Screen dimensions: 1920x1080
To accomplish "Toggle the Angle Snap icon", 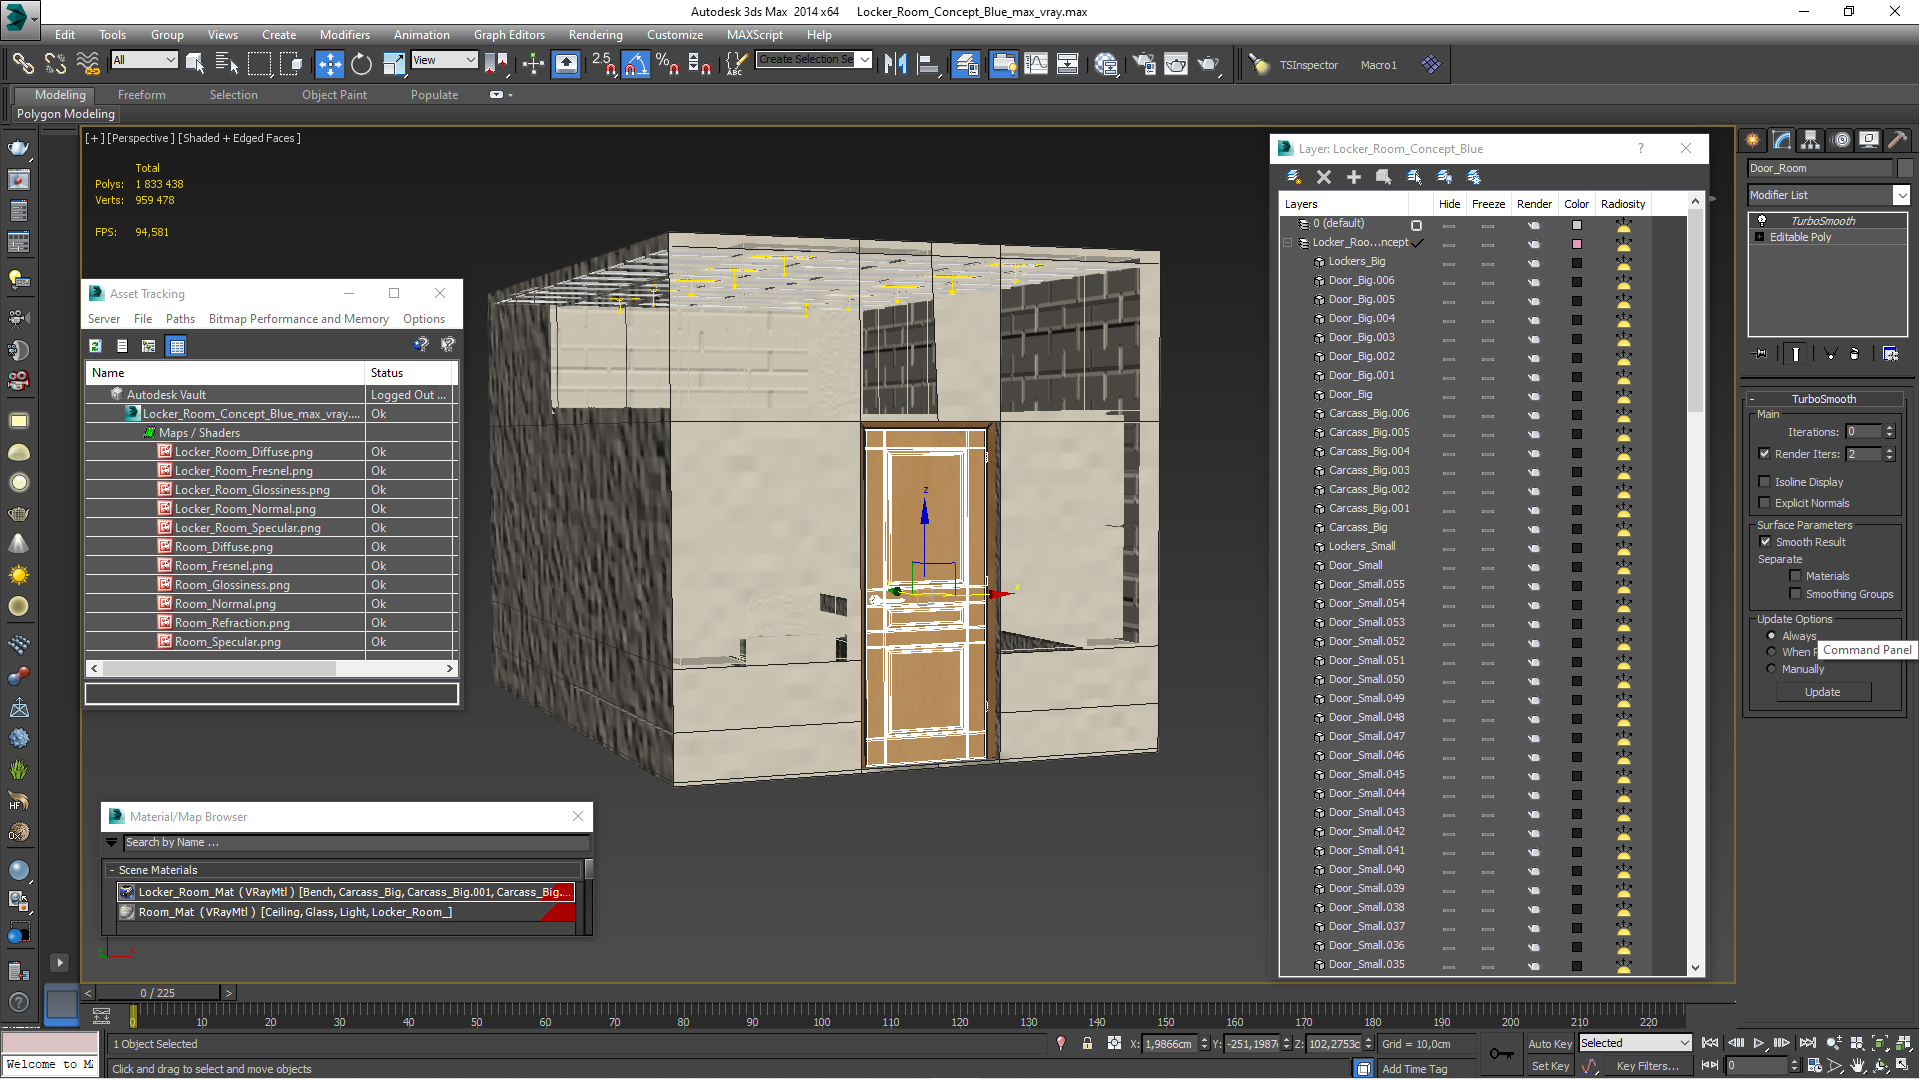I will tap(636, 65).
